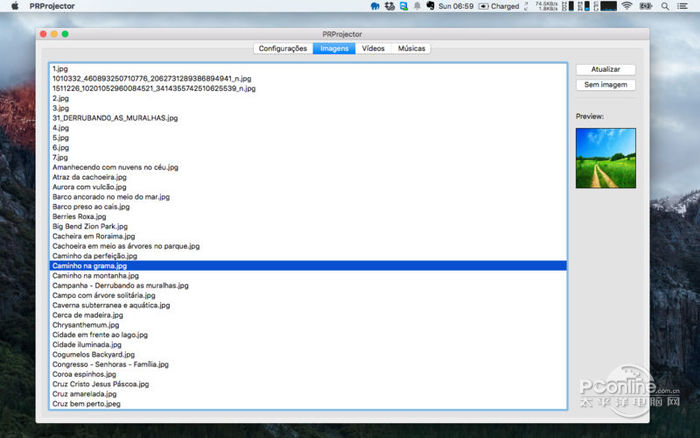Screen dimensions: 700x438
Task: Switch to the Vídeos tab
Action: coord(373,48)
